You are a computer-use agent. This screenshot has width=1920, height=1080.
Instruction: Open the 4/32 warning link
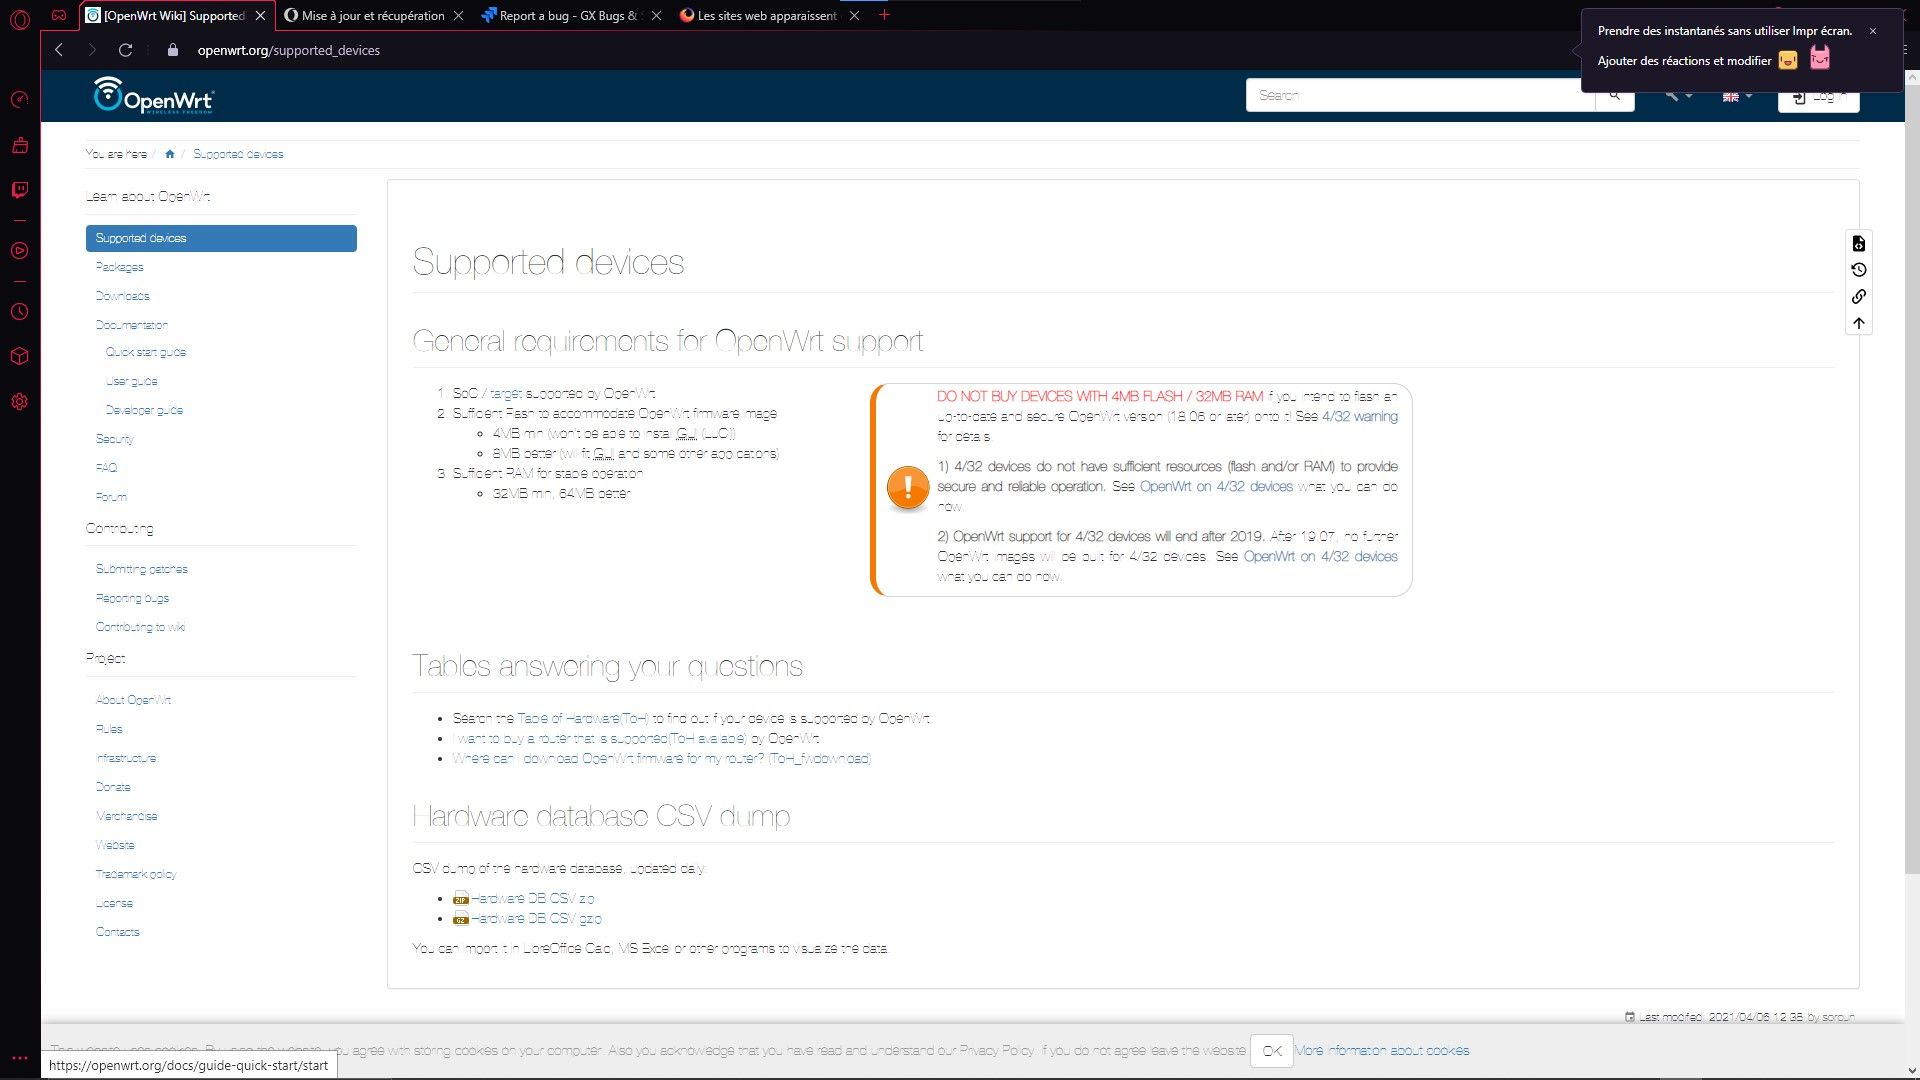1360,416
